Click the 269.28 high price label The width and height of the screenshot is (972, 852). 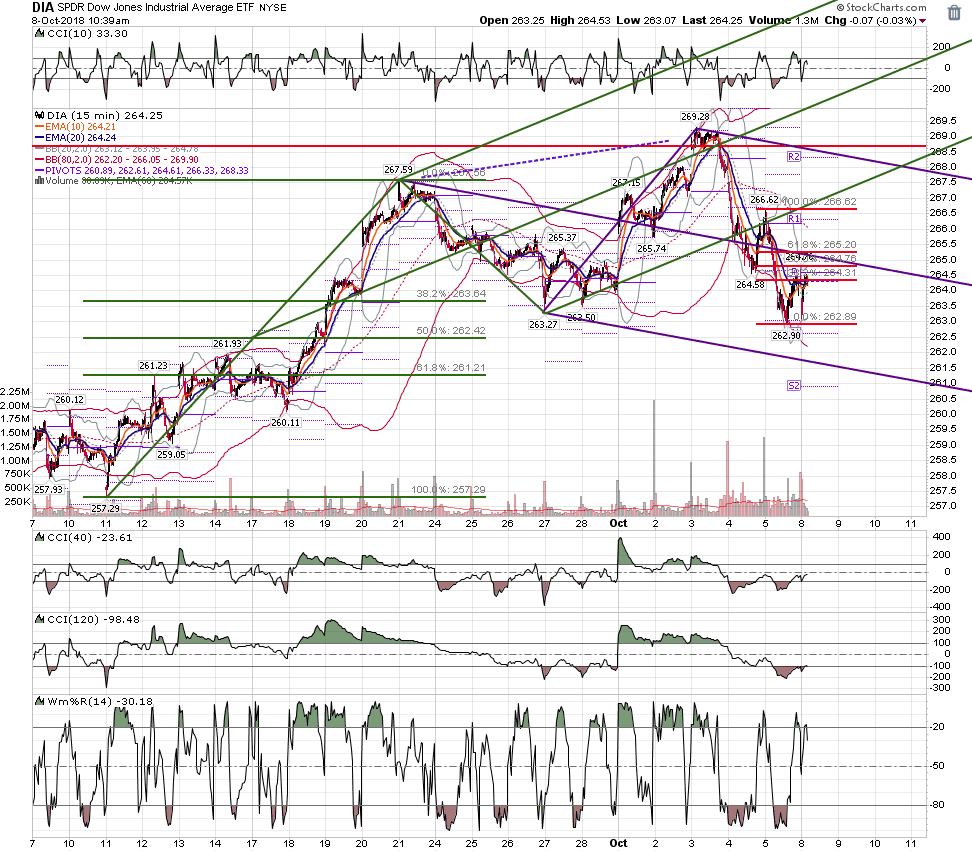pos(695,117)
